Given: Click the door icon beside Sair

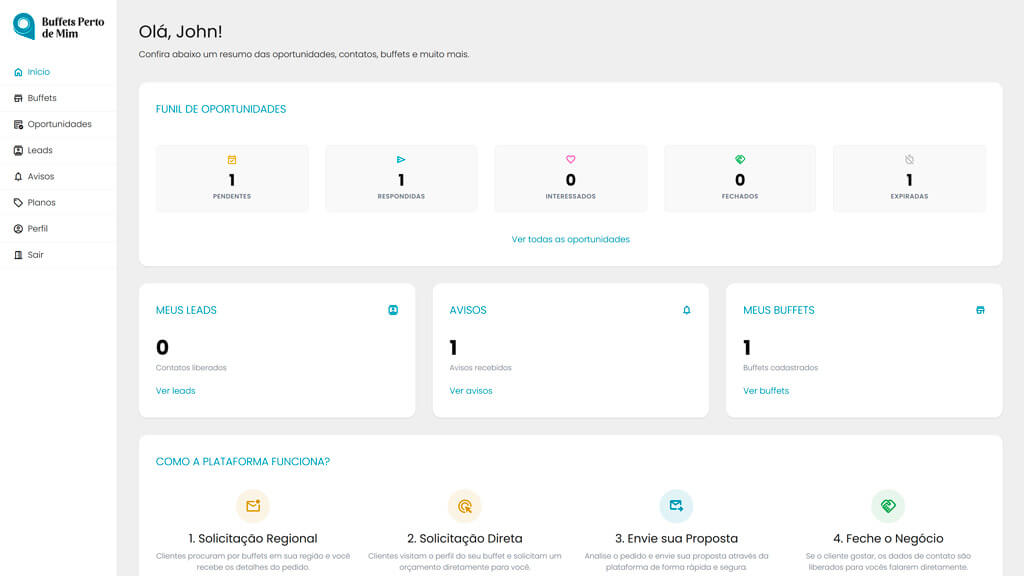Looking at the screenshot, I should (18, 255).
